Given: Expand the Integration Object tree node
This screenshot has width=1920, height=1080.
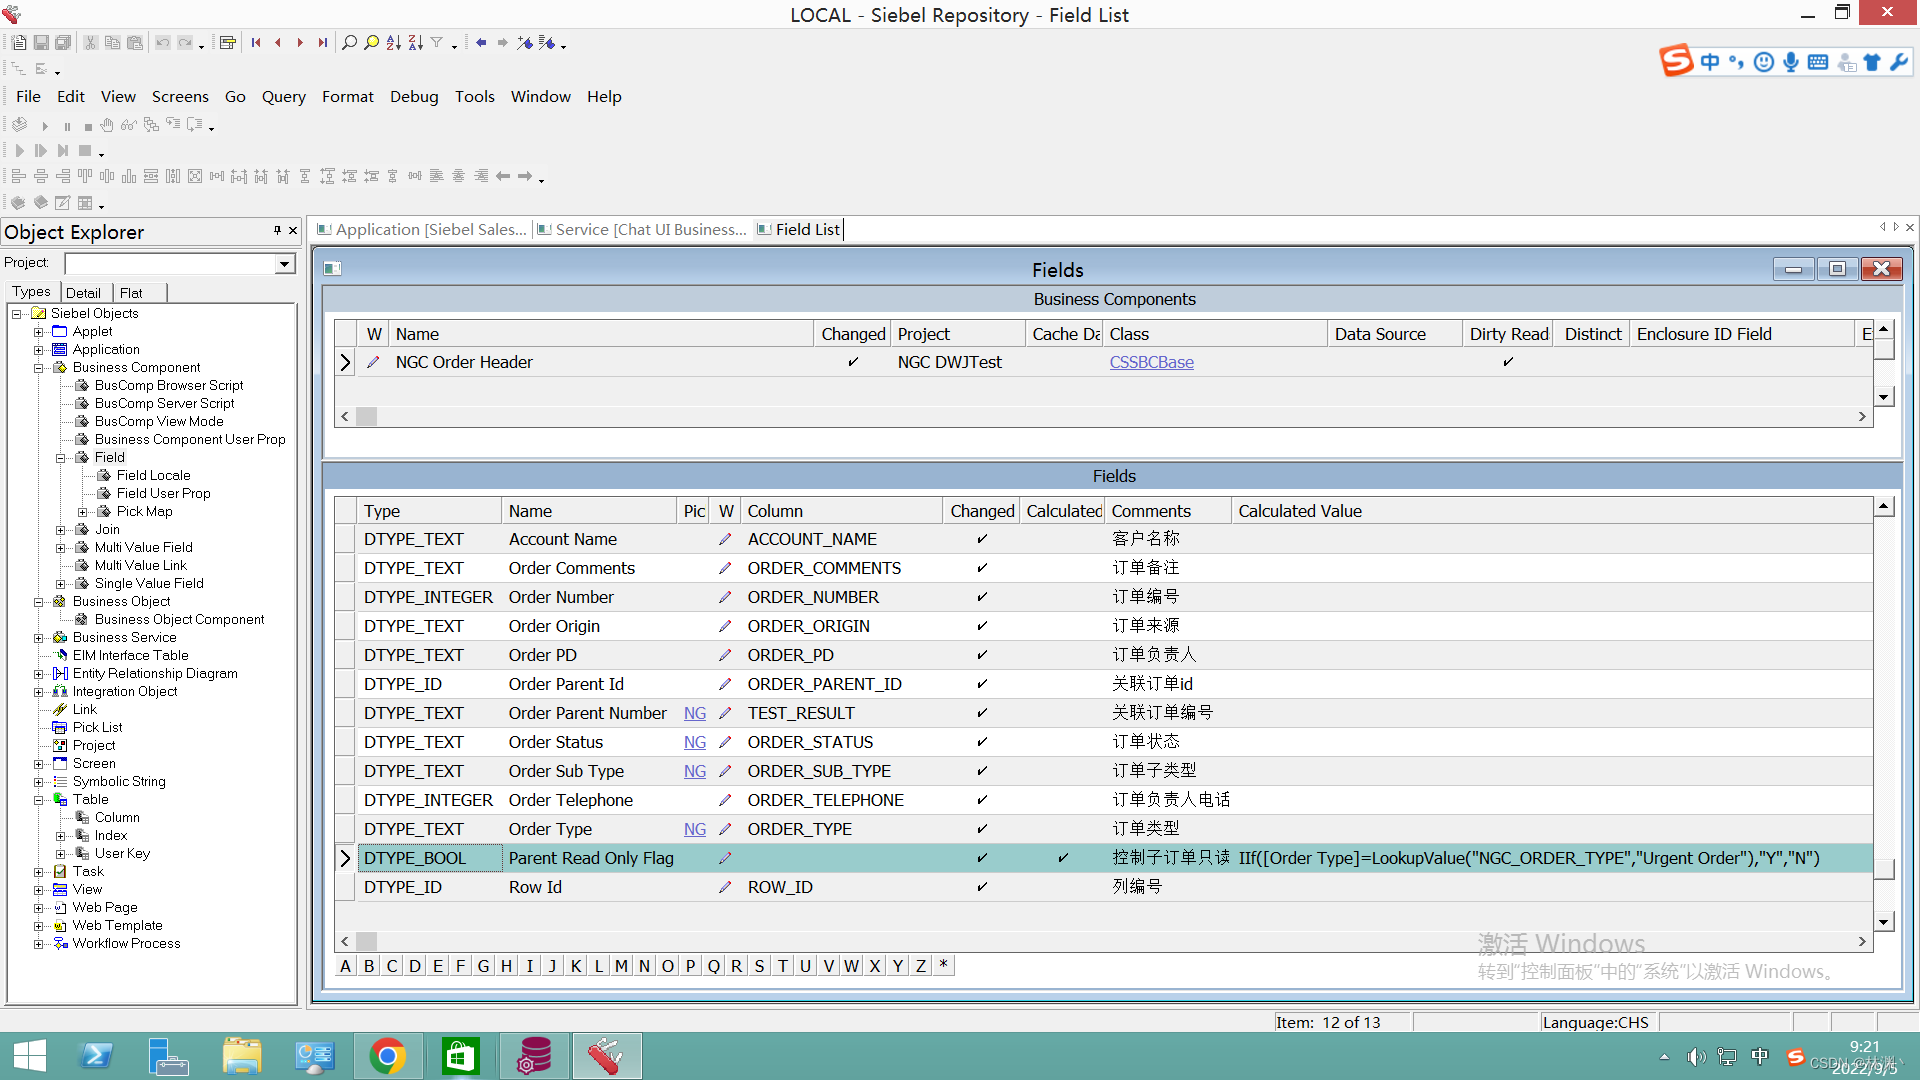Looking at the screenshot, I should [39, 692].
